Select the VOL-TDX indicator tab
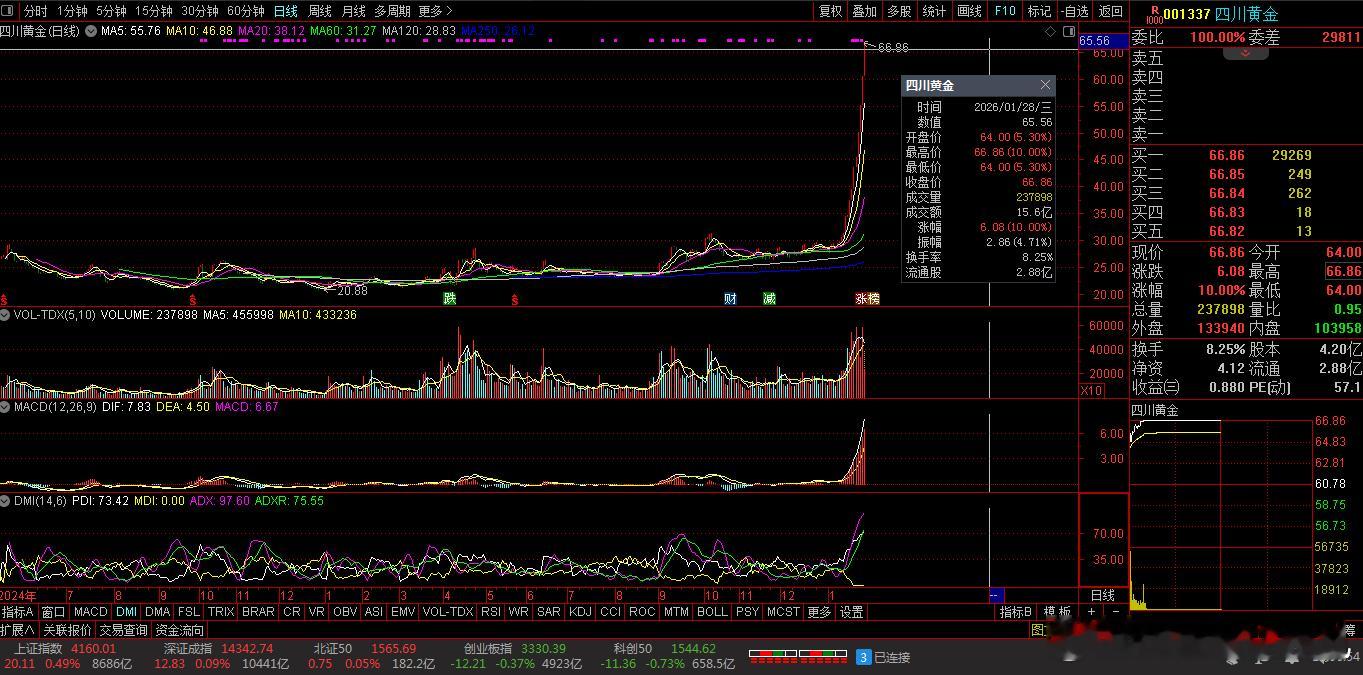The height and width of the screenshot is (675, 1363). point(448,612)
